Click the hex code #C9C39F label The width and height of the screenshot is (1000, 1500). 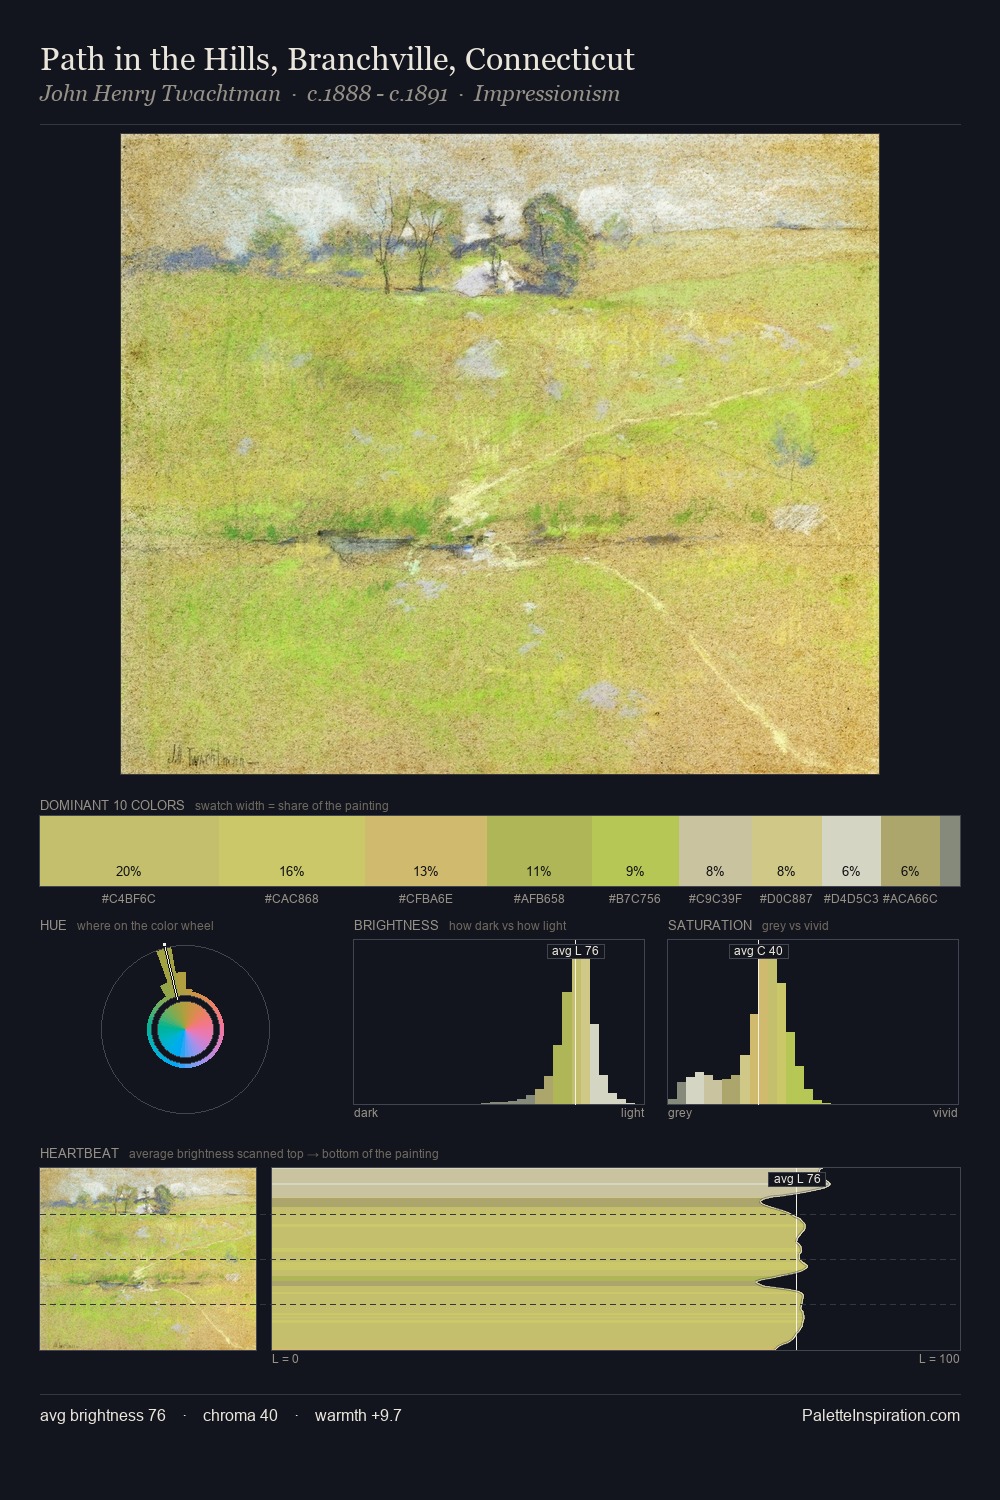715,899
